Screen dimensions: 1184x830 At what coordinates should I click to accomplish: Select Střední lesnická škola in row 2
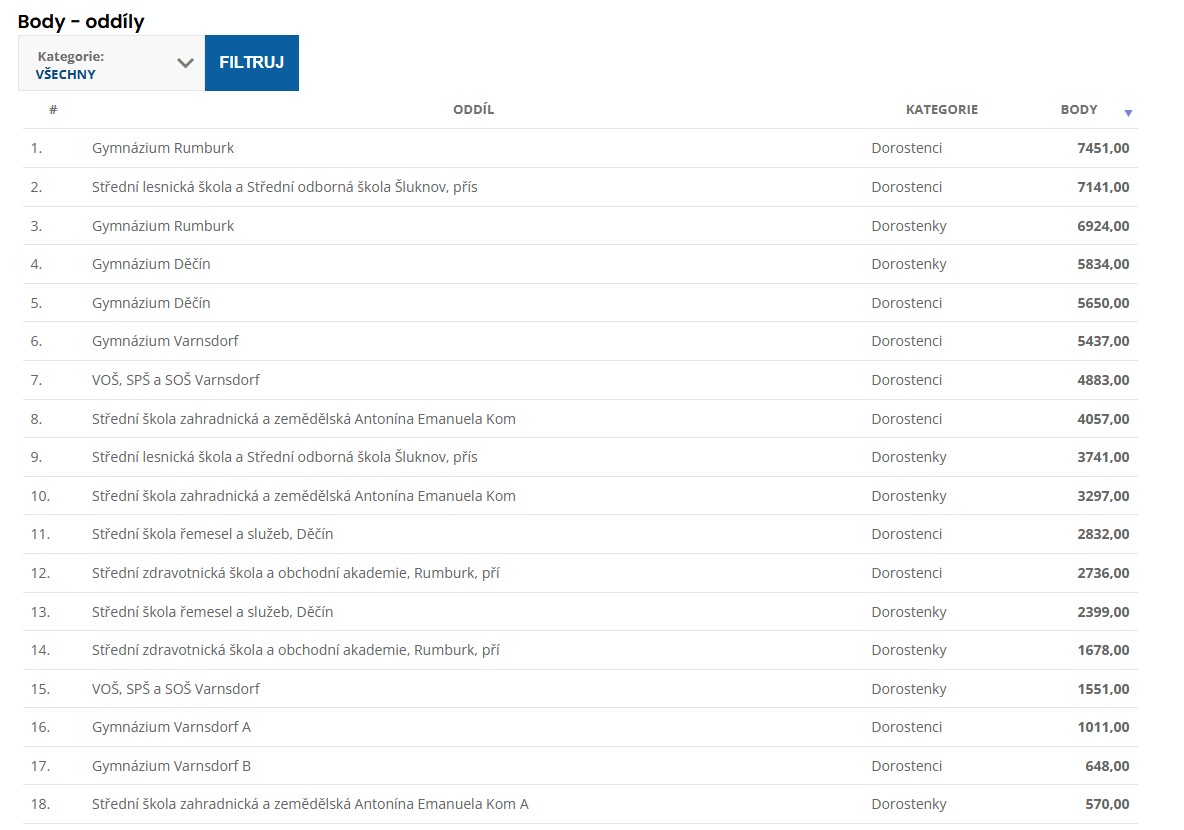point(285,187)
